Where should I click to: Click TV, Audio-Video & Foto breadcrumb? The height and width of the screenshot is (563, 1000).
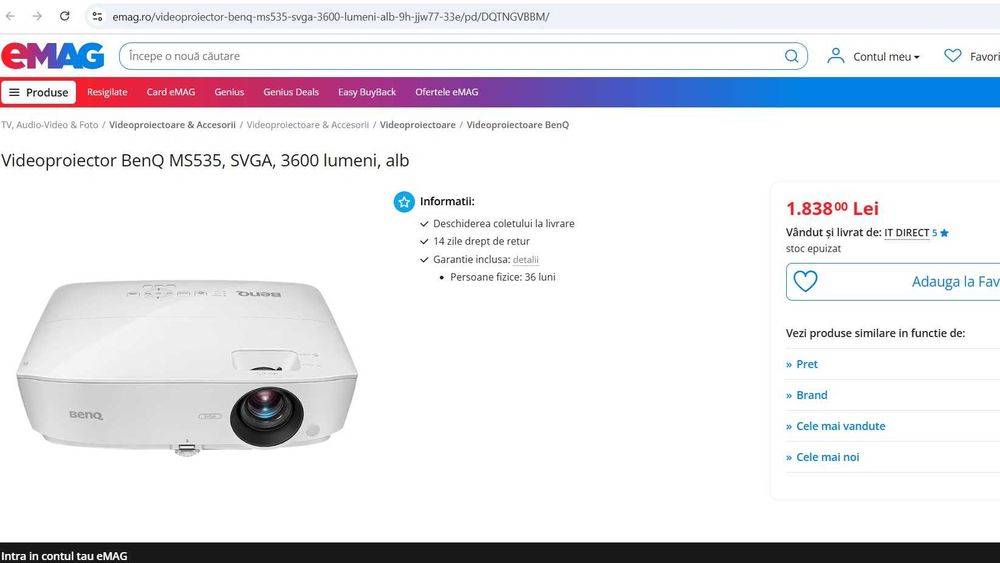[x=50, y=125]
